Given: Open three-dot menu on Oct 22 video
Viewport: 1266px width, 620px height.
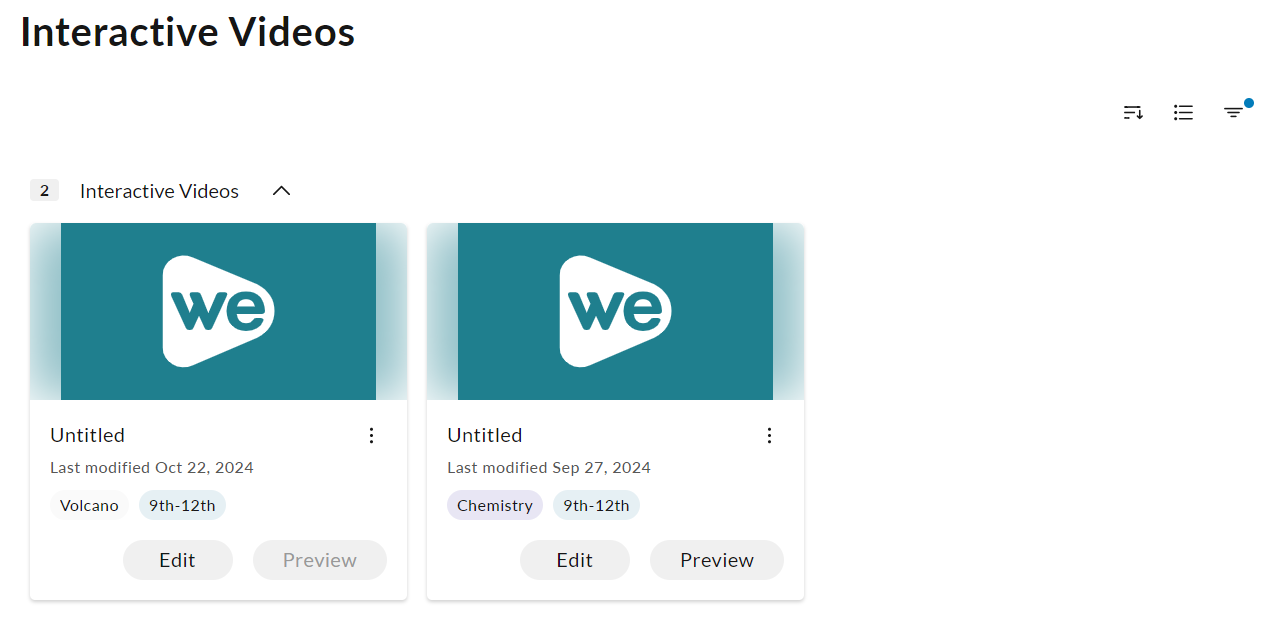Looking at the screenshot, I should click(x=371, y=435).
